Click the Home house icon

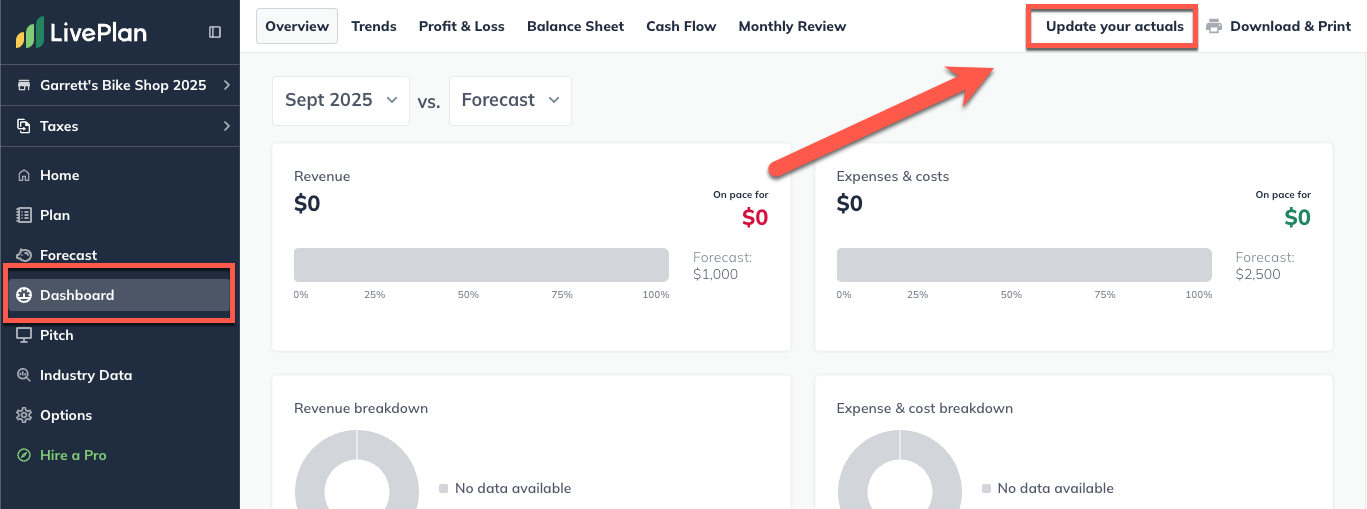click(x=24, y=175)
